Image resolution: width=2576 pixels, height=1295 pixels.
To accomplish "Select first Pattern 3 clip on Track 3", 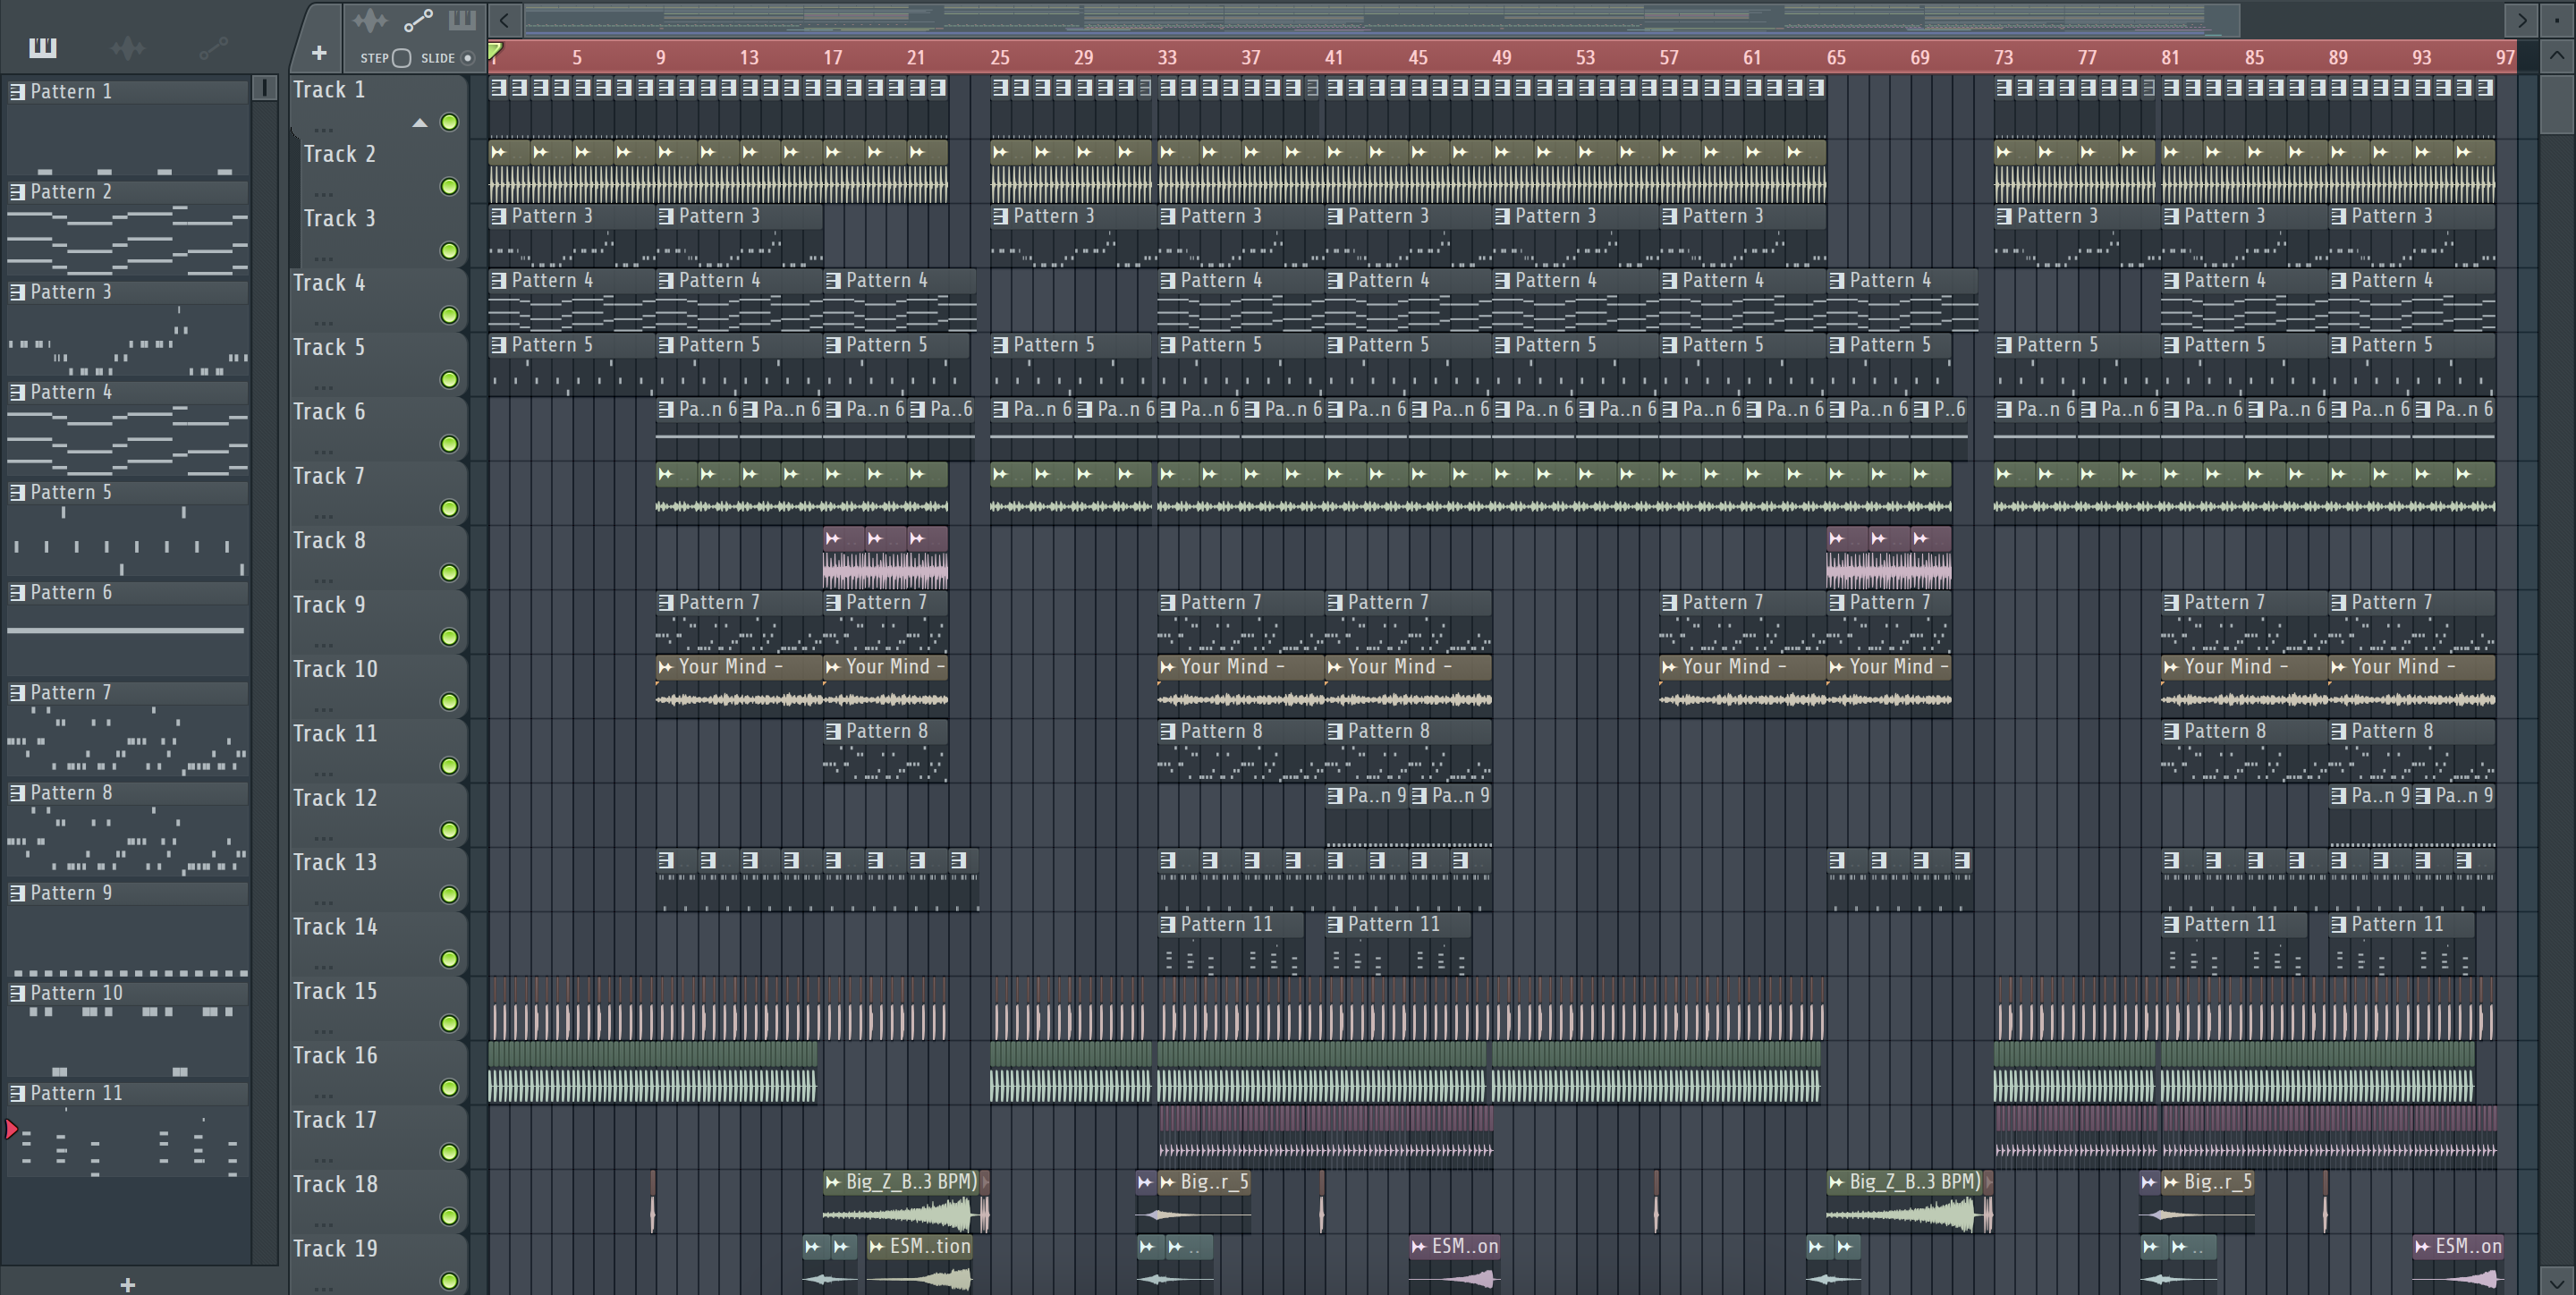I will click(x=572, y=236).
